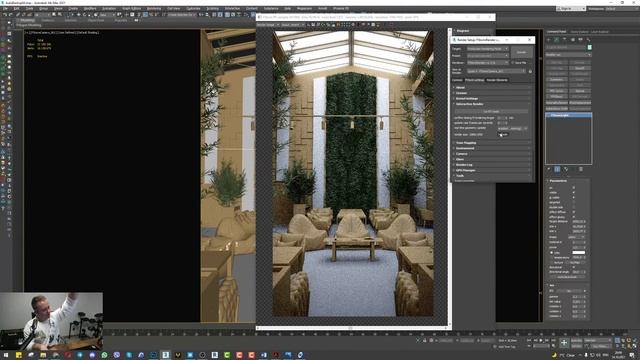The width and height of the screenshot is (640, 360).
Task: Open the Customize menu
Action: pyautogui.click(x=194, y=8)
